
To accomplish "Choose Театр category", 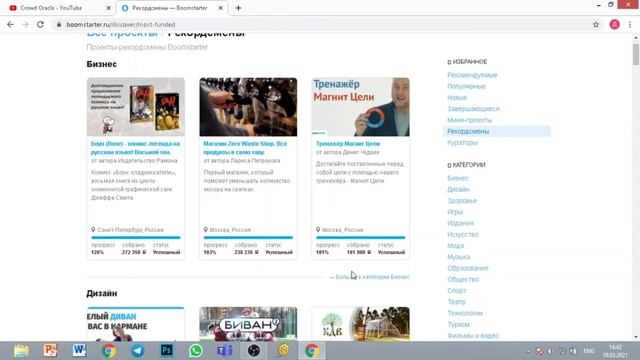I will [456, 302].
